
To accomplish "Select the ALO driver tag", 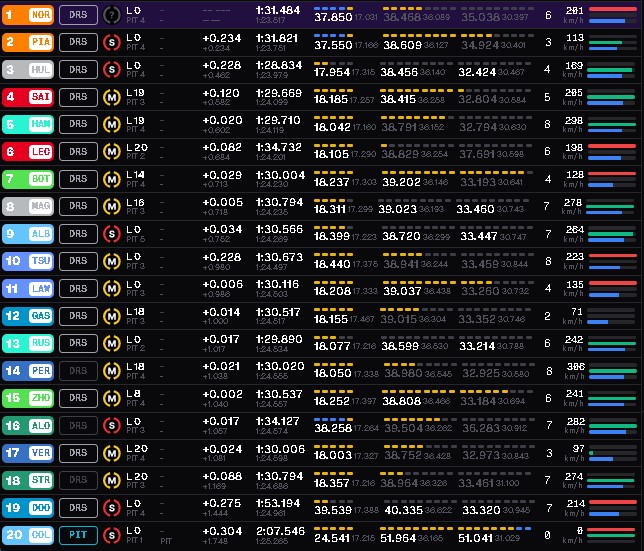I will coord(28,426).
